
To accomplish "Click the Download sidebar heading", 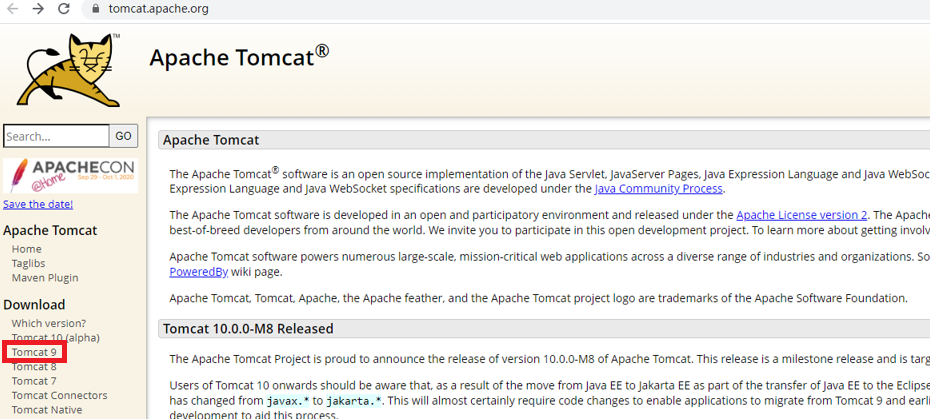I will (x=34, y=304).
